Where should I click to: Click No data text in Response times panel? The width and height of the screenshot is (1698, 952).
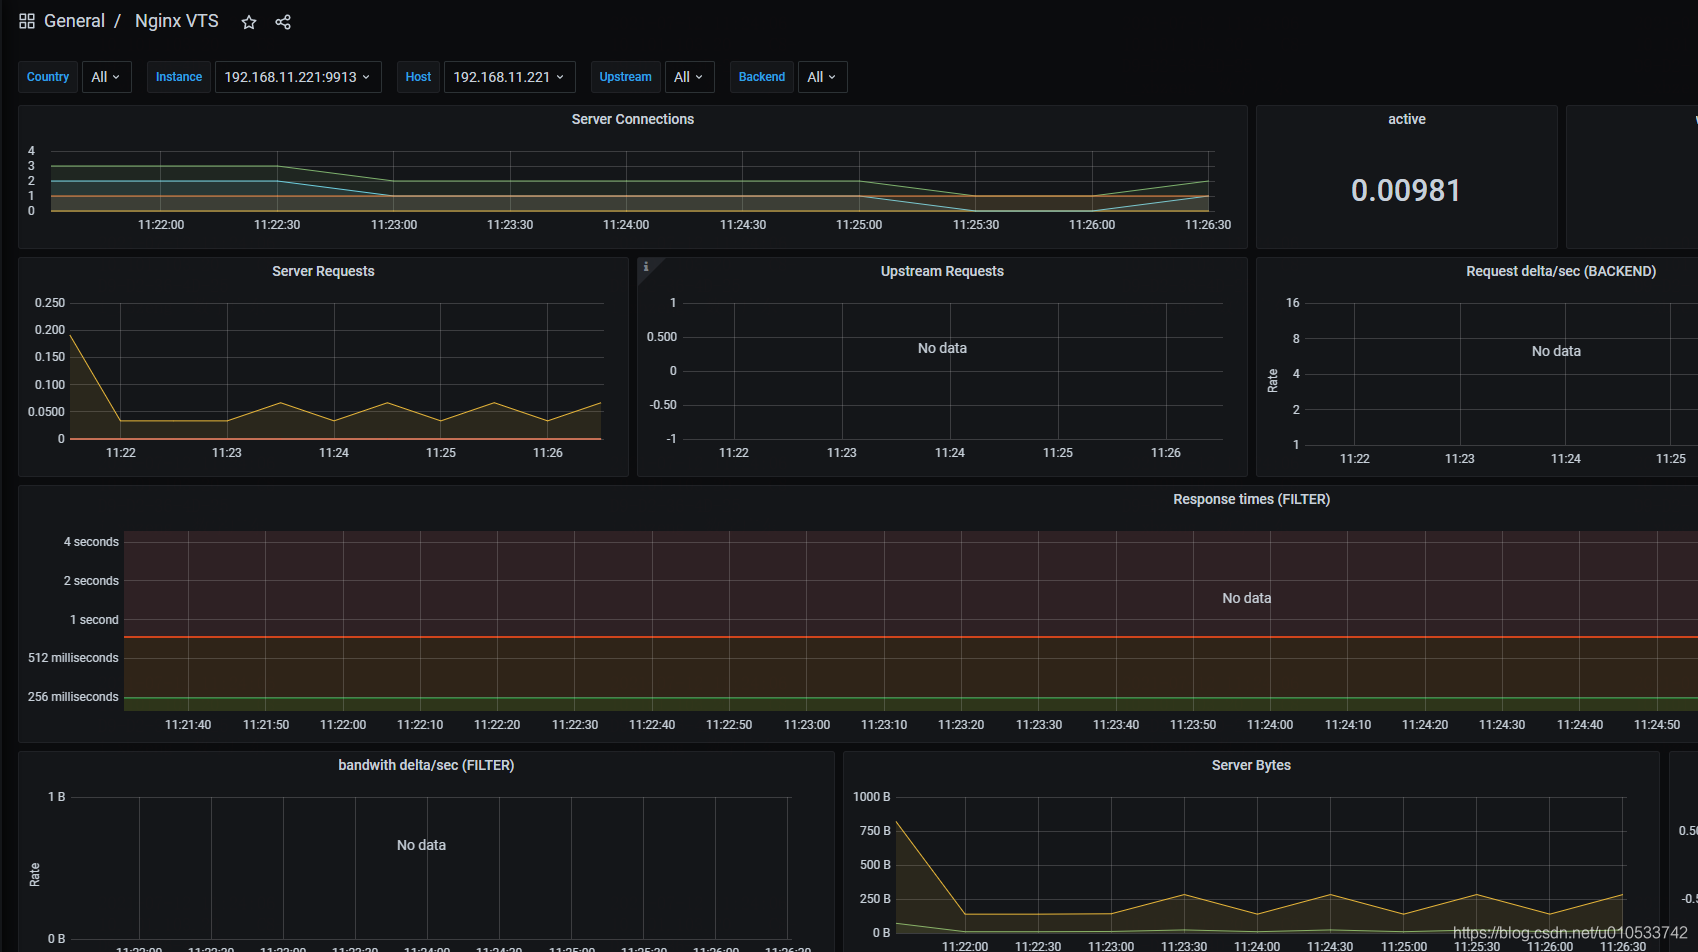1247,598
